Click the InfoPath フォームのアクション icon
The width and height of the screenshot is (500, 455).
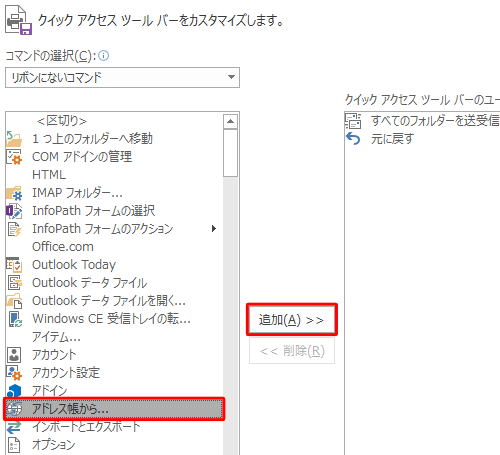(x=14, y=229)
